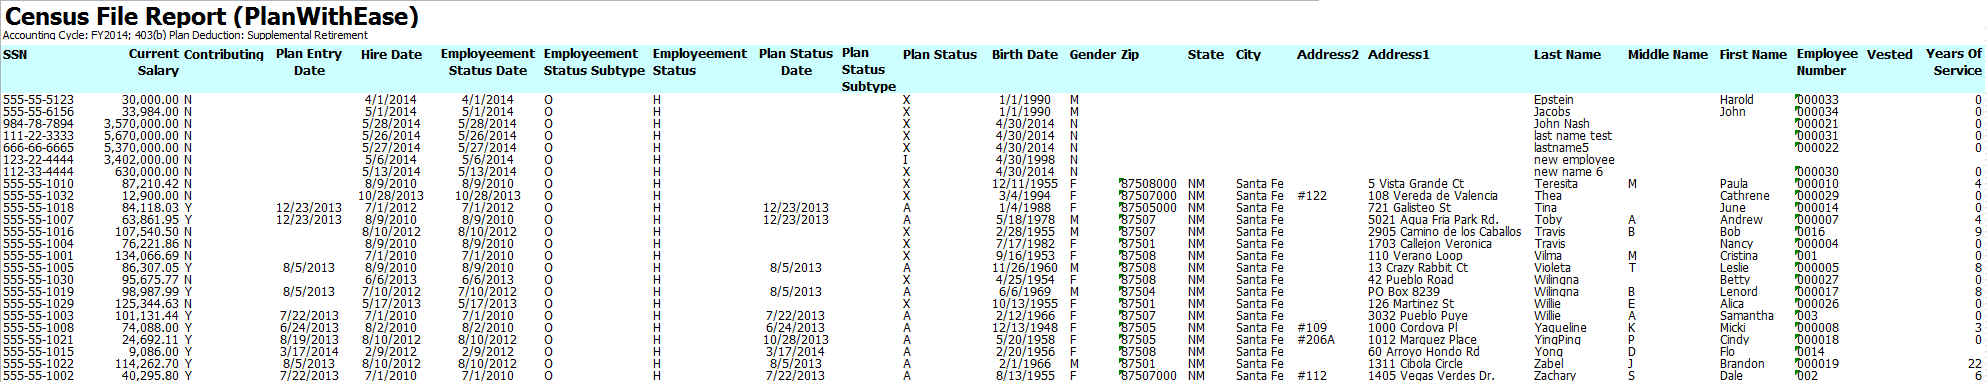1987x382 pixels.
Task: Click the plan entry date 3/17/2014
Action: tap(309, 352)
